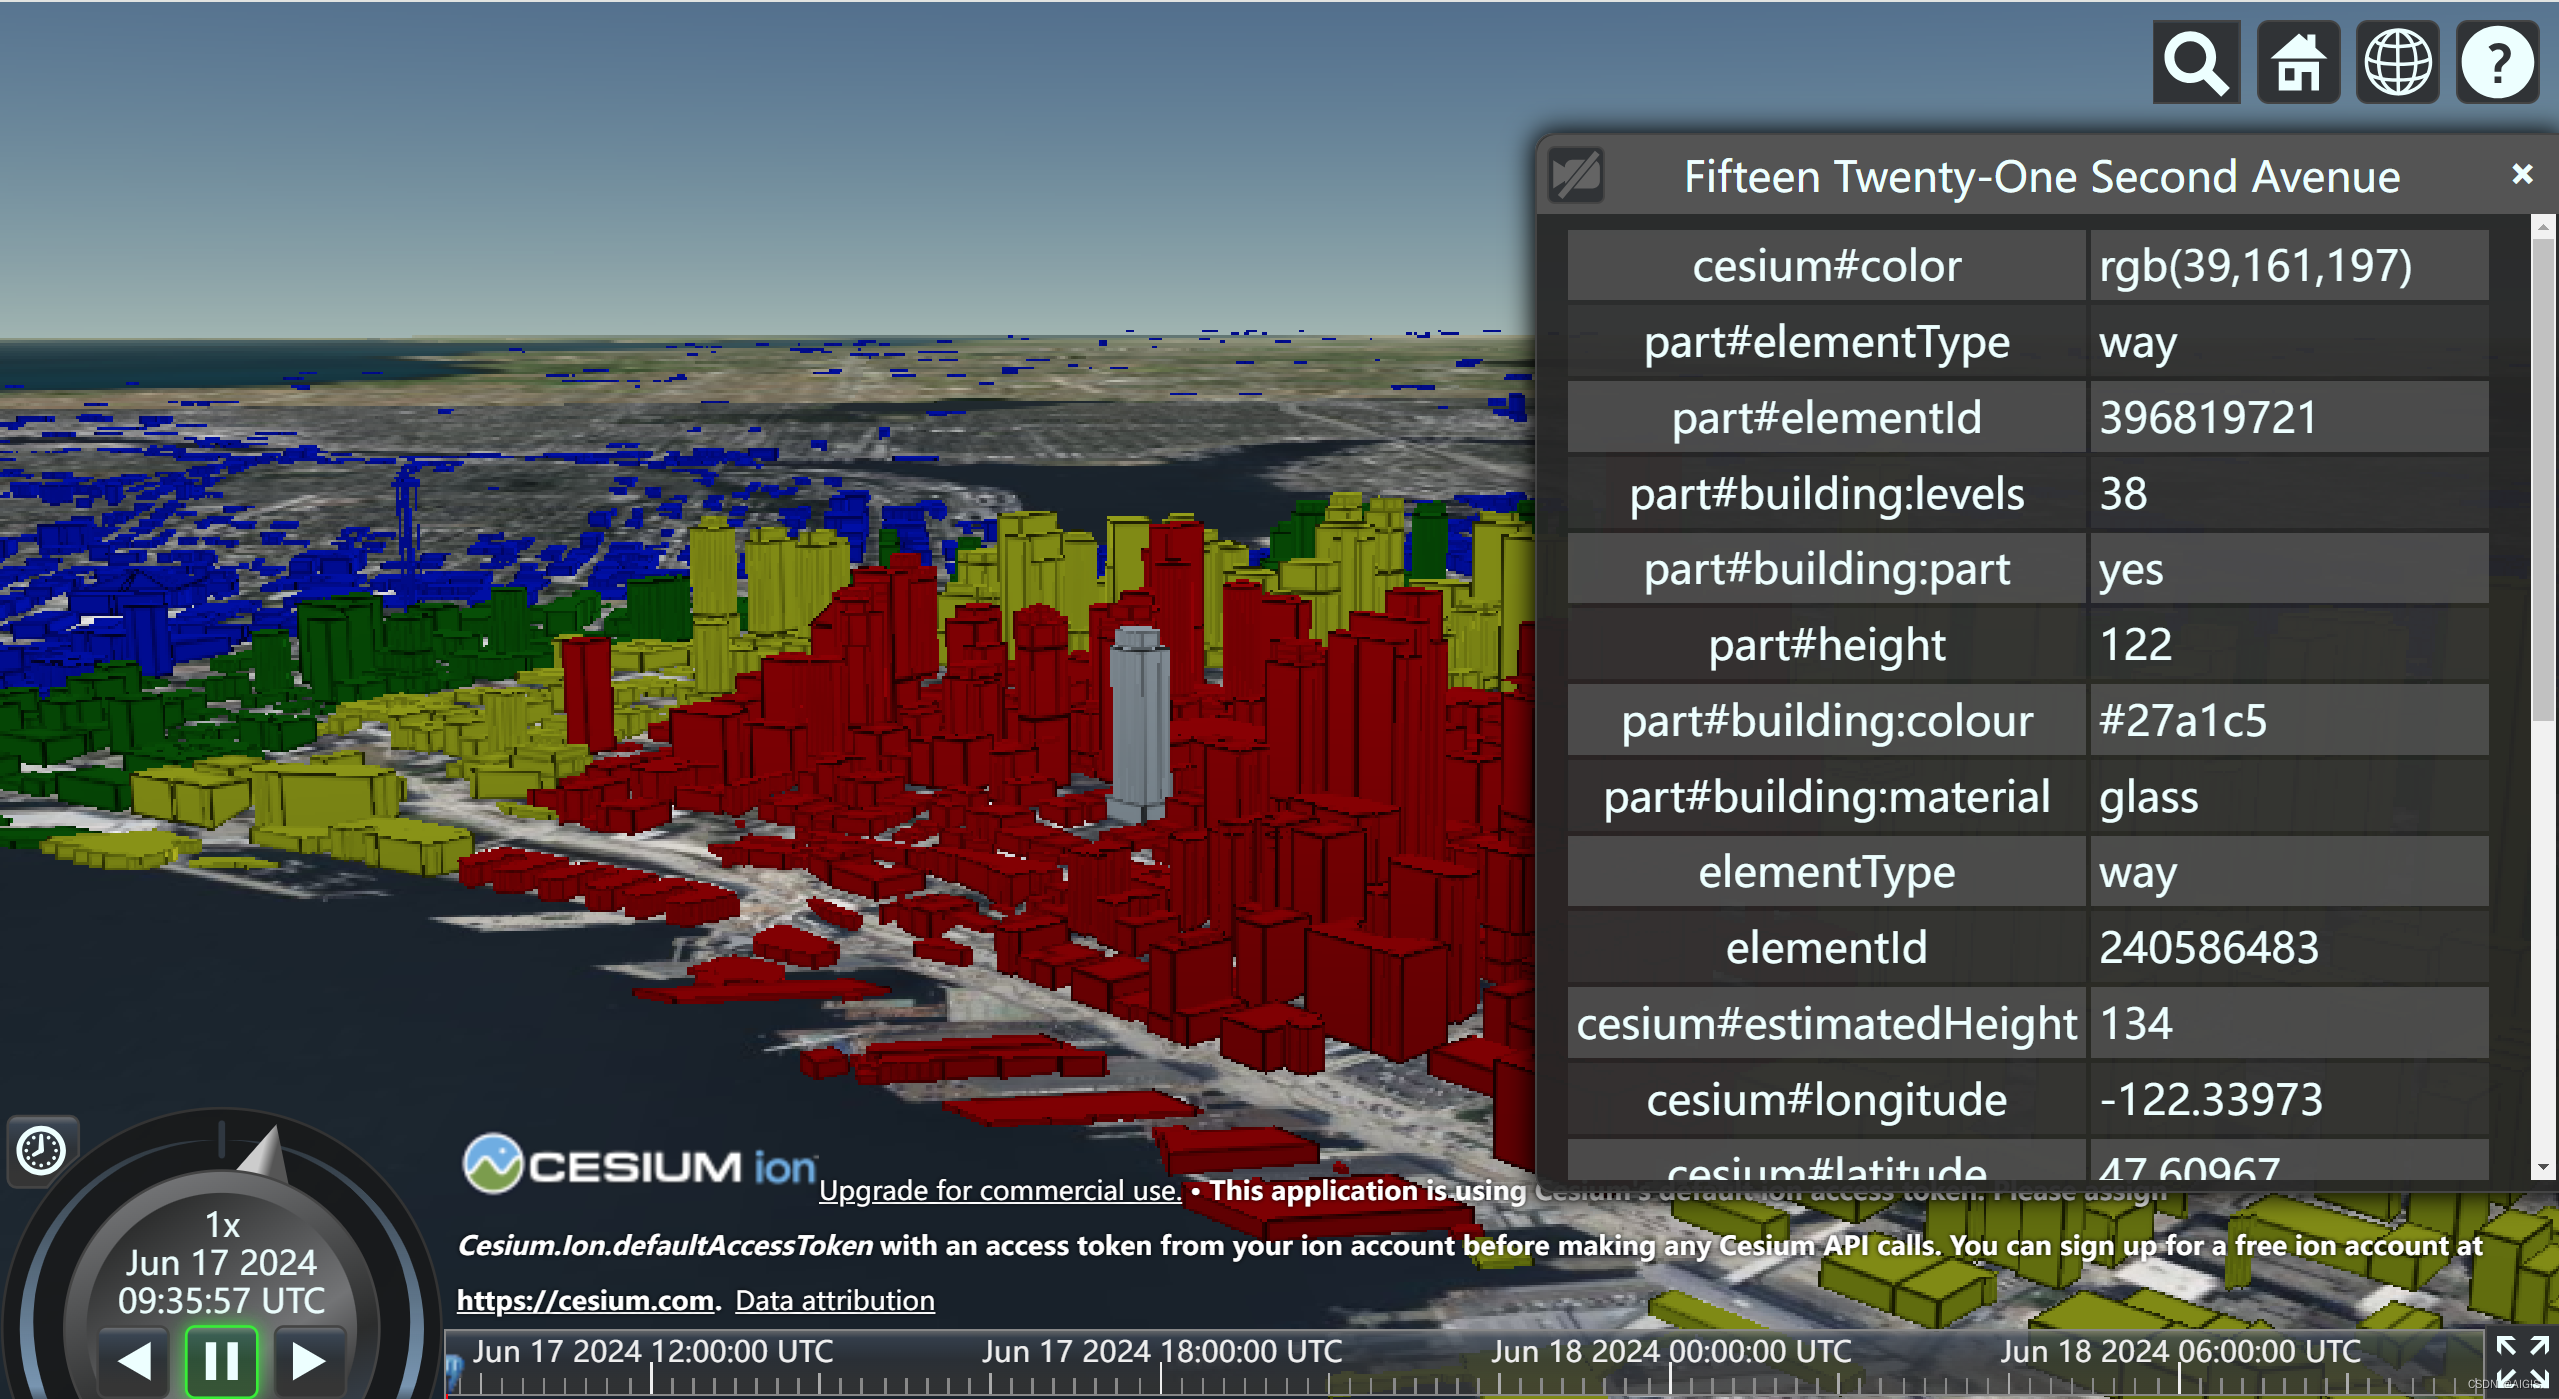This screenshot has width=2559, height=1399.
Task: Toggle camera tracking in info box
Action: click(1577, 175)
